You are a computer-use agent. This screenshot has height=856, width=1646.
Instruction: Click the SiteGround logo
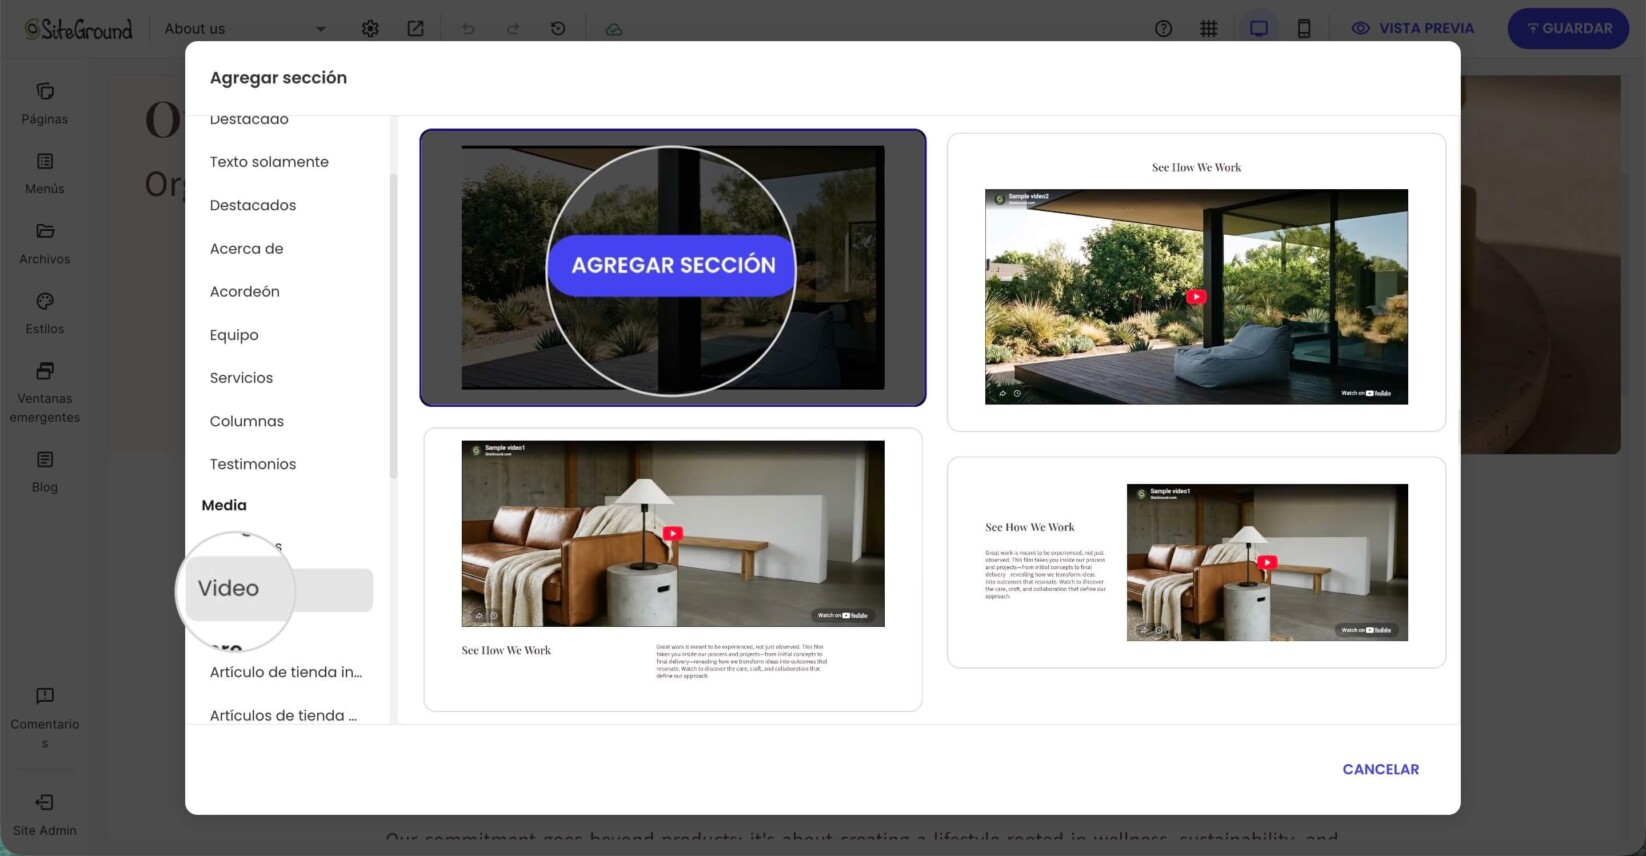pos(78,29)
